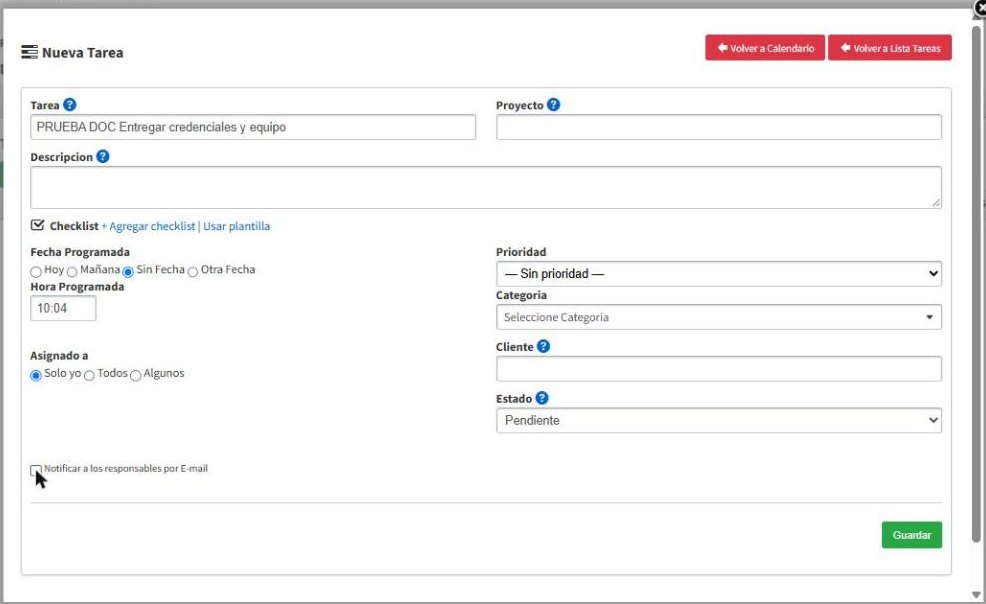Select the Sin Fecha radio button
This screenshot has width=986, height=604.
click(128, 272)
